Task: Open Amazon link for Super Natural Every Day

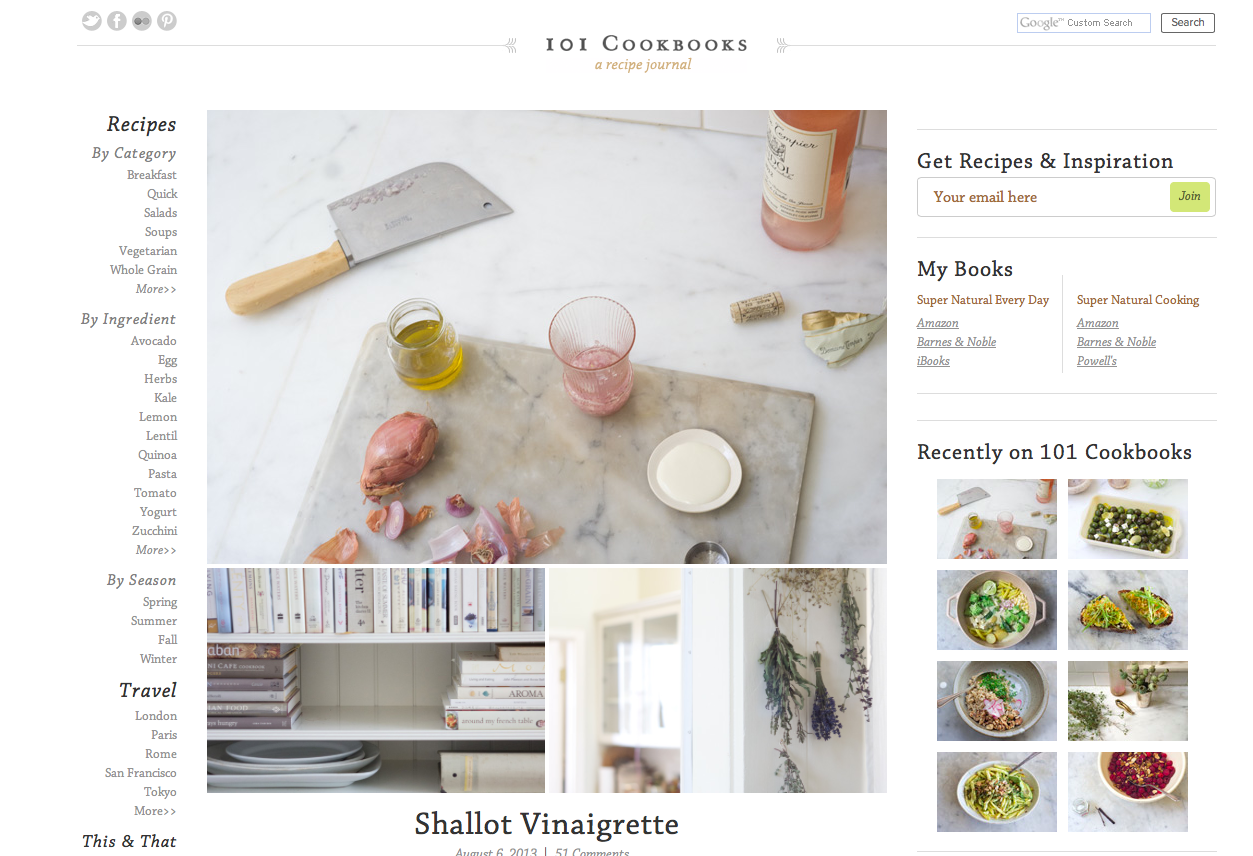Action: (x=938, y=323)
